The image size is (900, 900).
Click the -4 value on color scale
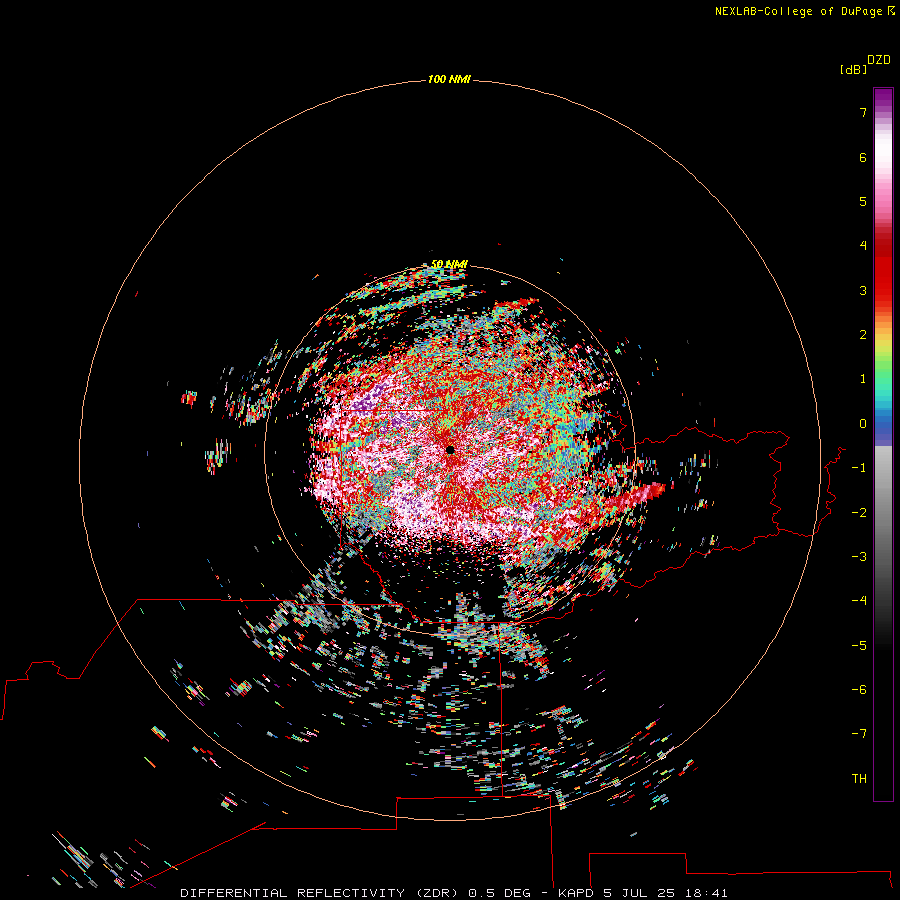[859, 601]
